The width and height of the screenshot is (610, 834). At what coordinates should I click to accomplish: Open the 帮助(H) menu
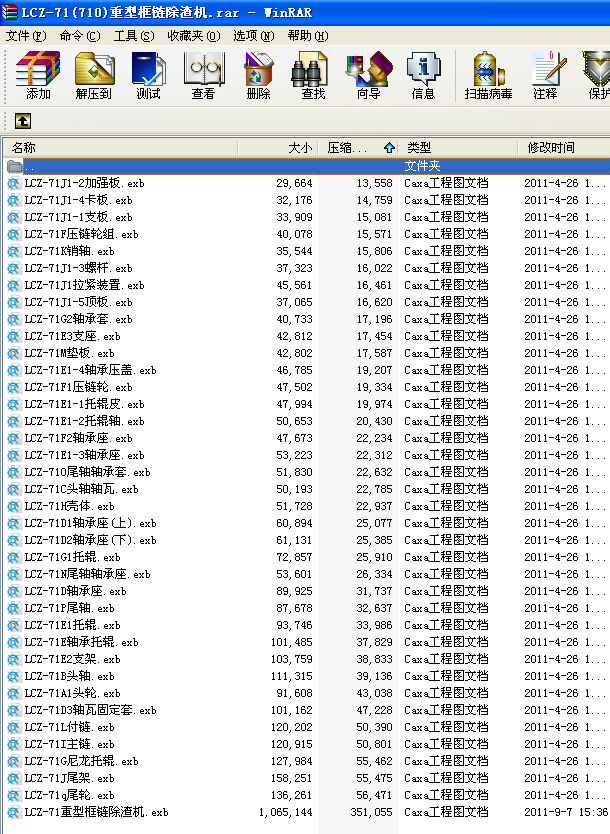tap(308, 36)
